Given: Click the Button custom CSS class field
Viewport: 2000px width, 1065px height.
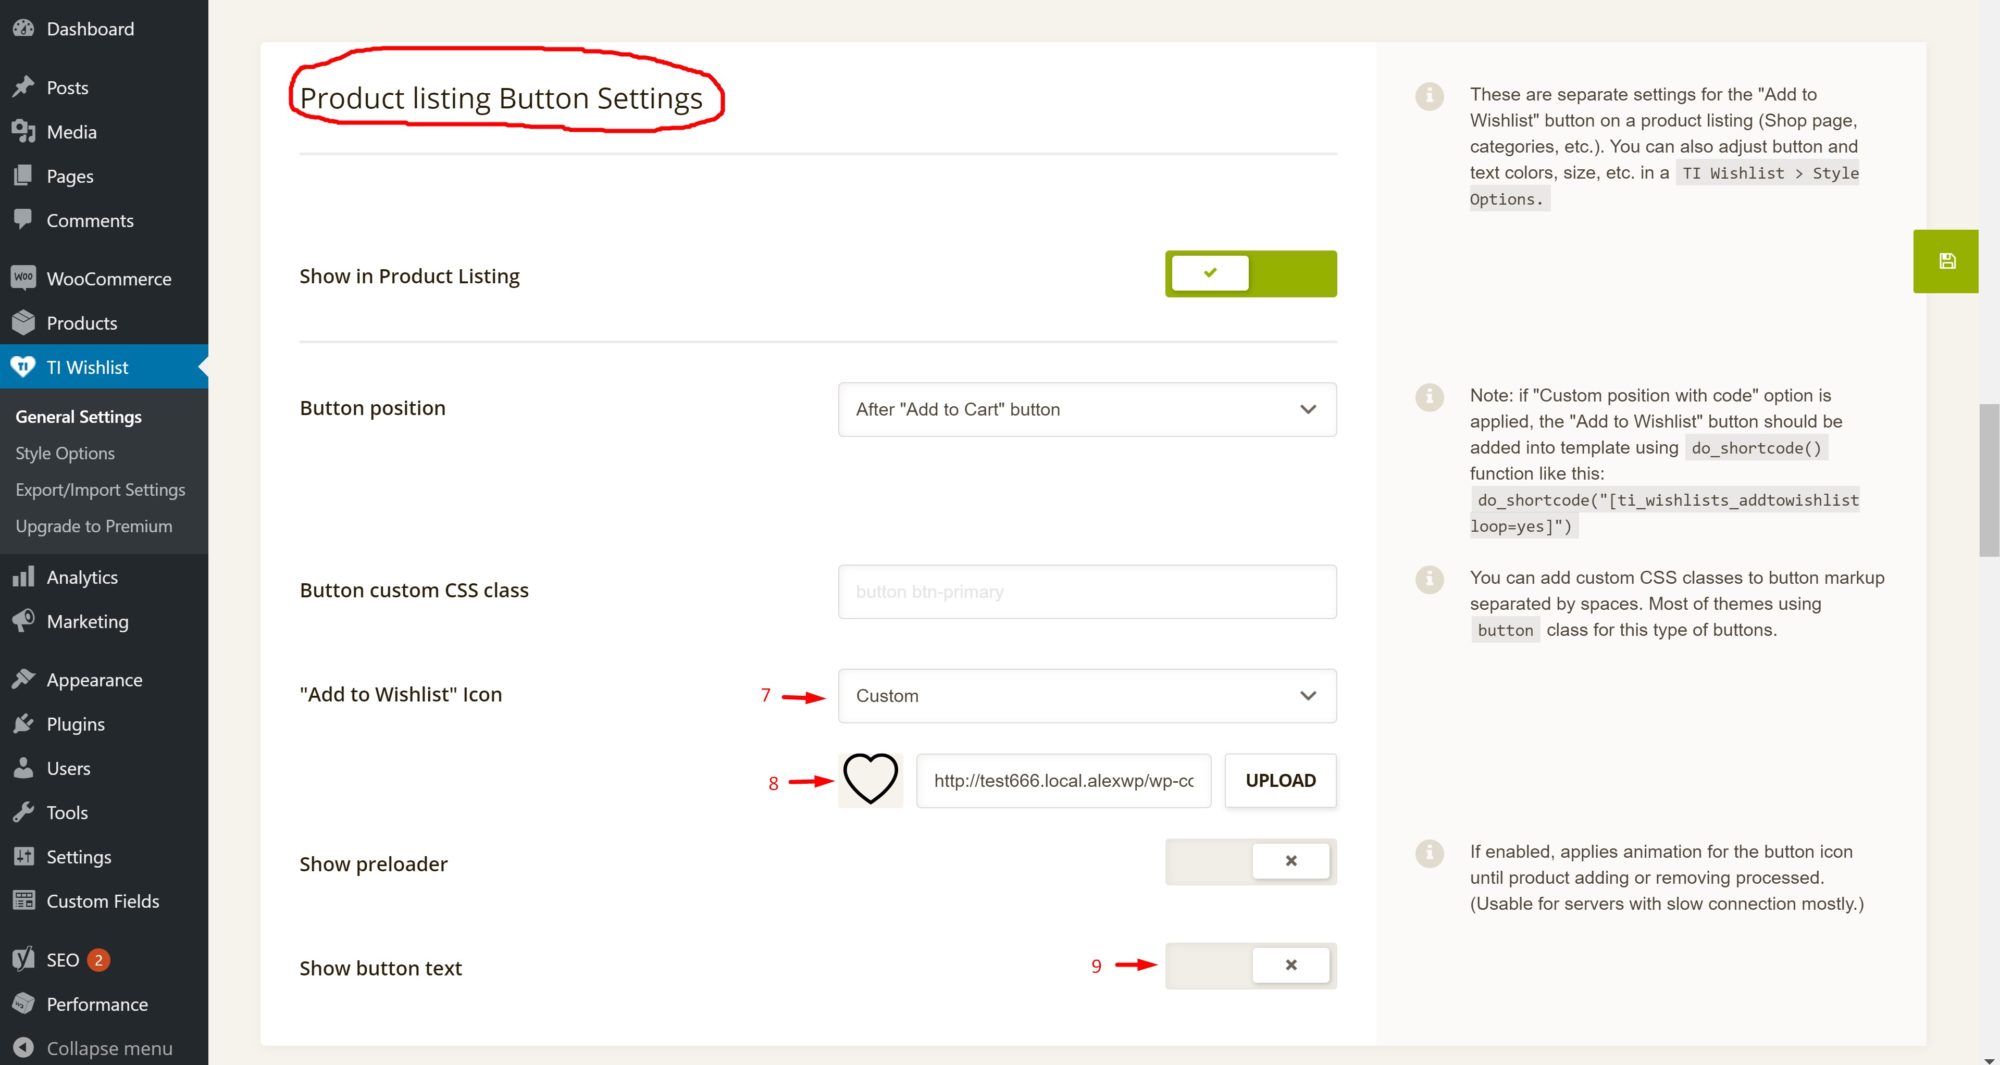Looking at the screenshot, I should [1087, 591].
